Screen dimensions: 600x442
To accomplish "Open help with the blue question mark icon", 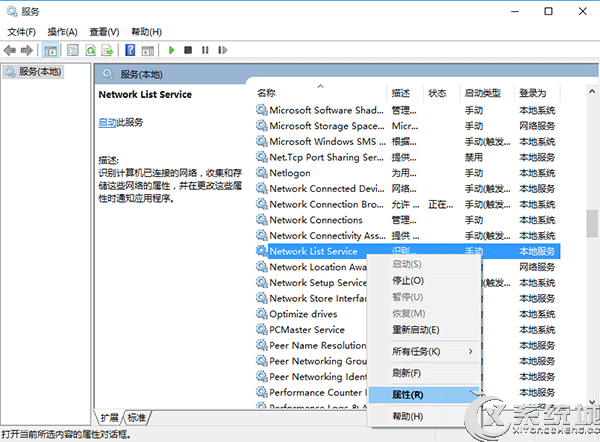I will tap(130, 50).
